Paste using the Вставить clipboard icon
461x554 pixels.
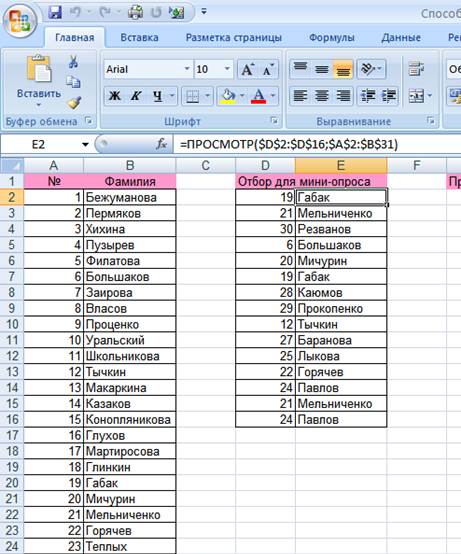click(39, 69)
